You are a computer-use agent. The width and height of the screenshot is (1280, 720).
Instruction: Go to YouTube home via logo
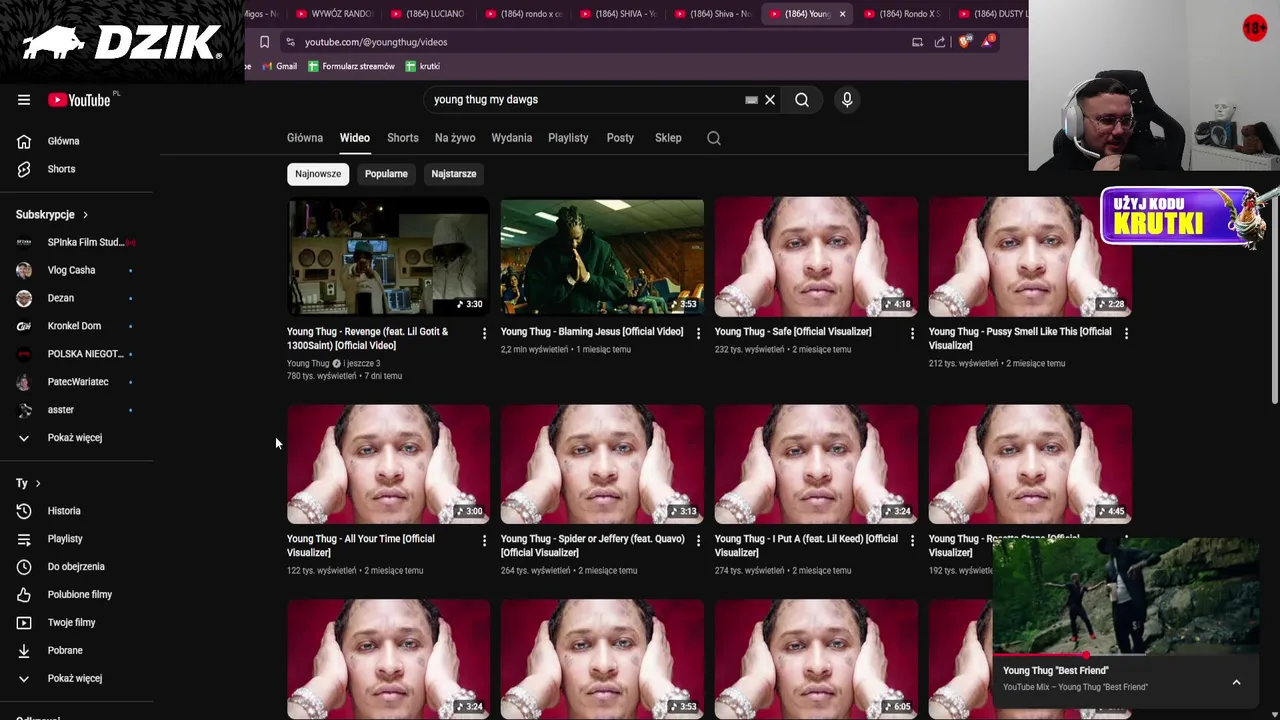[79, 100]
